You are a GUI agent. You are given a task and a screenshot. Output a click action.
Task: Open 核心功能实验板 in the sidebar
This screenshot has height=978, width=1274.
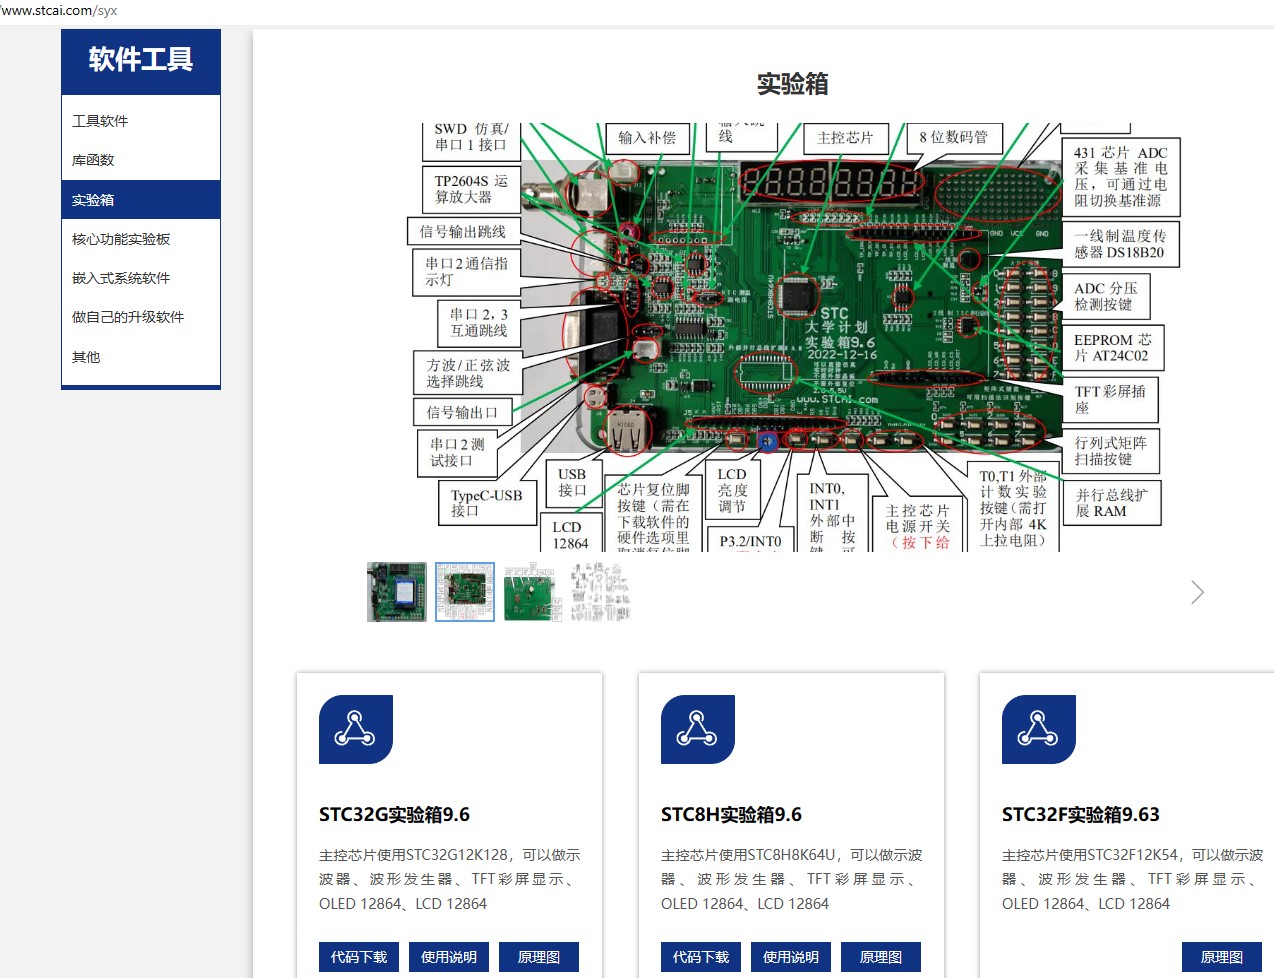(x=141, y=239)
